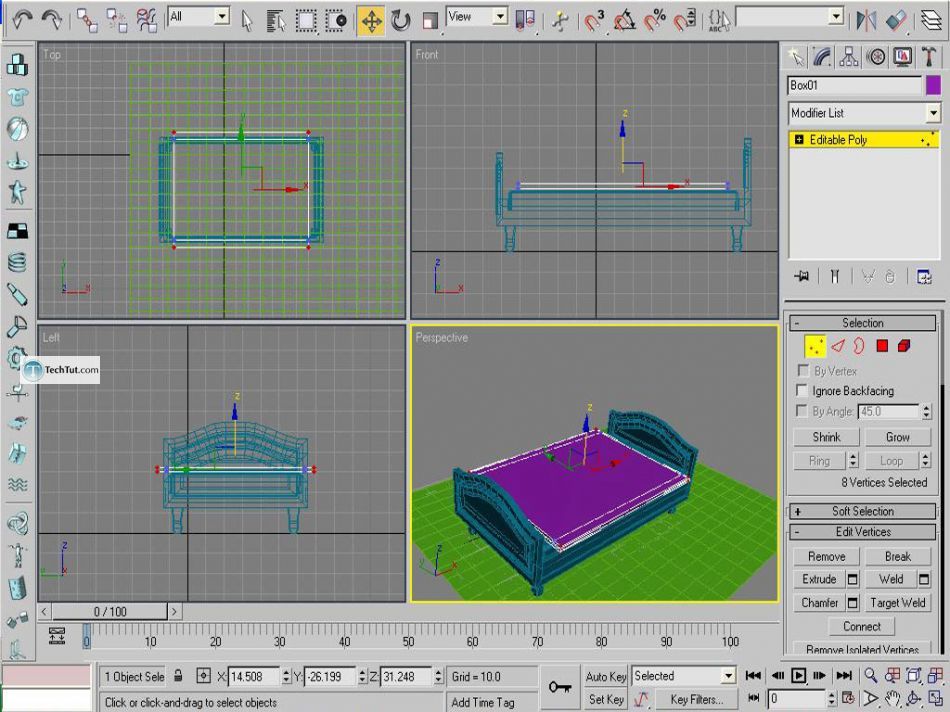The image size is (950, 712).
Task: Click the Shrink selection button
Action: click(x=826, y=437)
